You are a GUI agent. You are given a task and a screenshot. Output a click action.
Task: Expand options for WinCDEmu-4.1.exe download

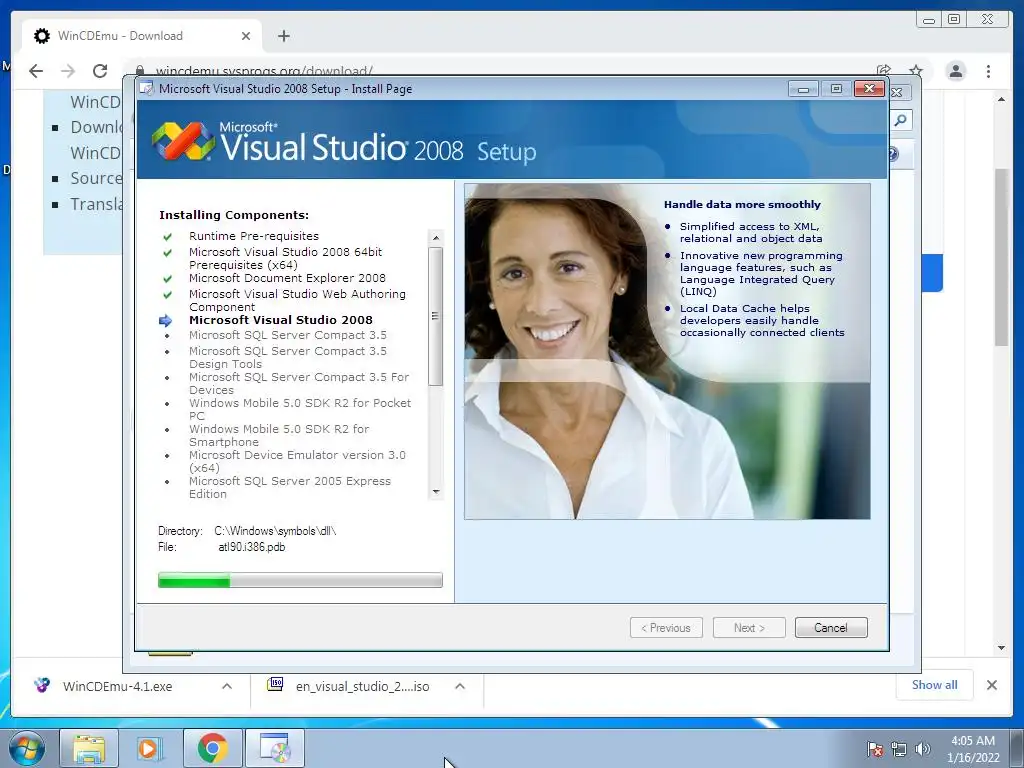click(227, 686)
